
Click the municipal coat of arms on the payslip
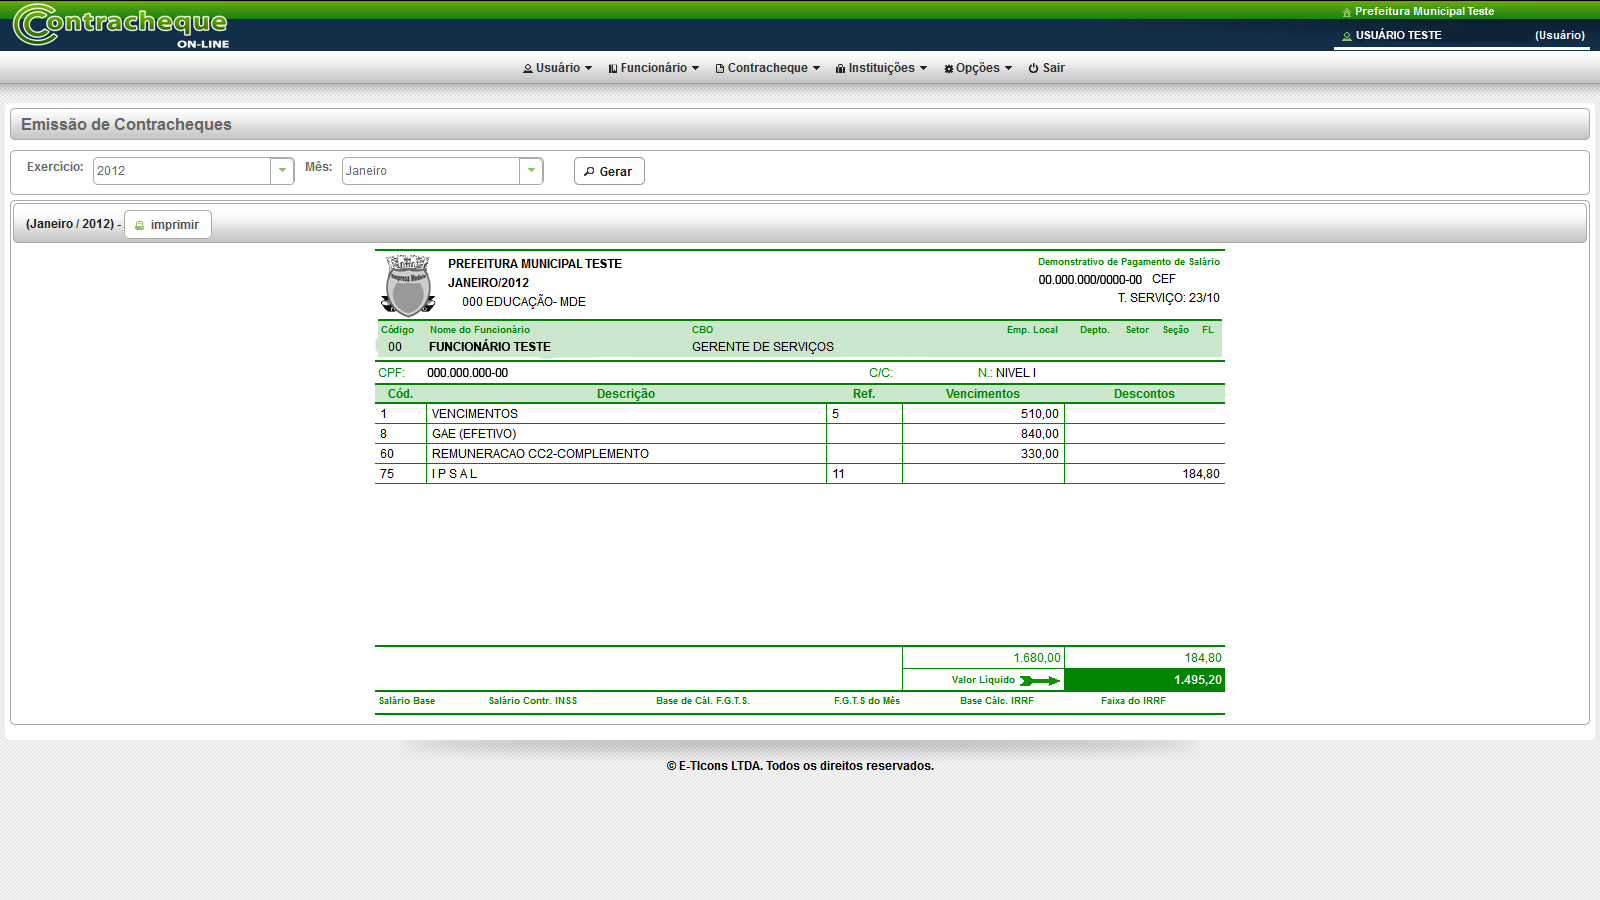click(x=408, y=285)
